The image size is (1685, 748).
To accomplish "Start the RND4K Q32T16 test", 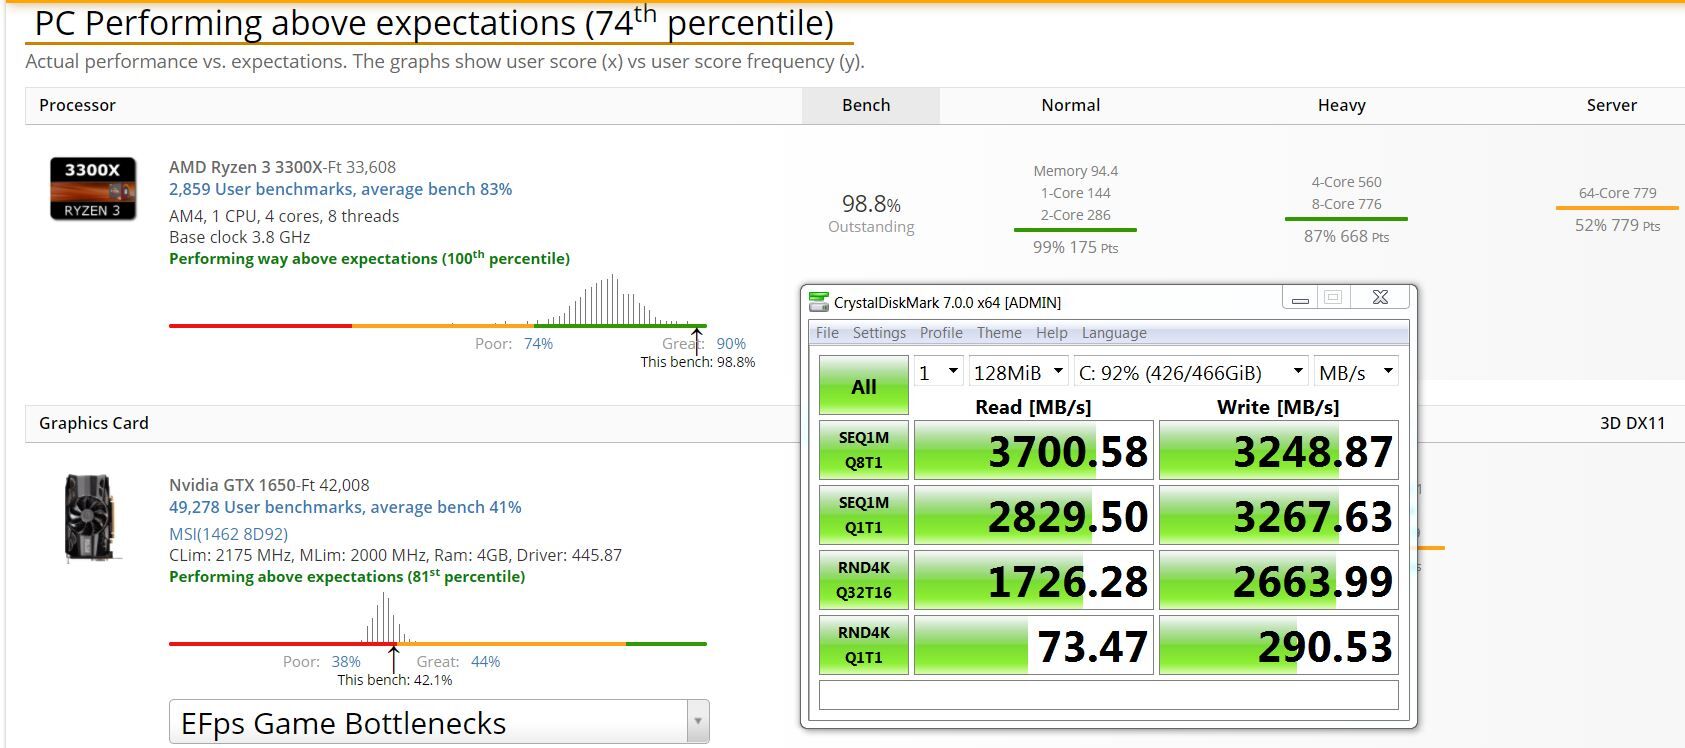I will coord(864,580).
